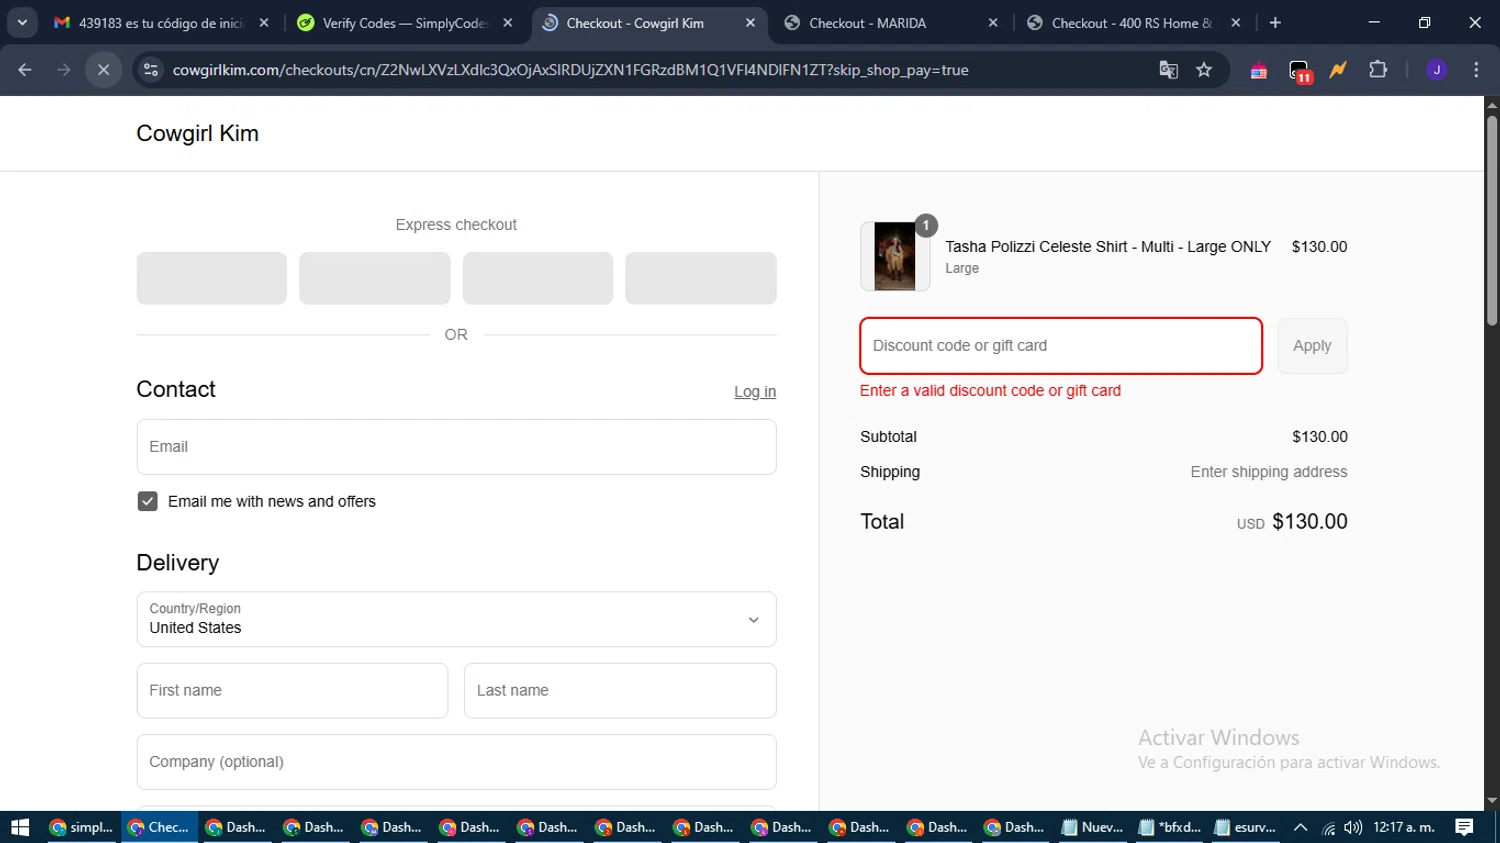Click the Apply discount button
The image size is (1500, 843).
pyautogui.click(x=1312, y=346)
